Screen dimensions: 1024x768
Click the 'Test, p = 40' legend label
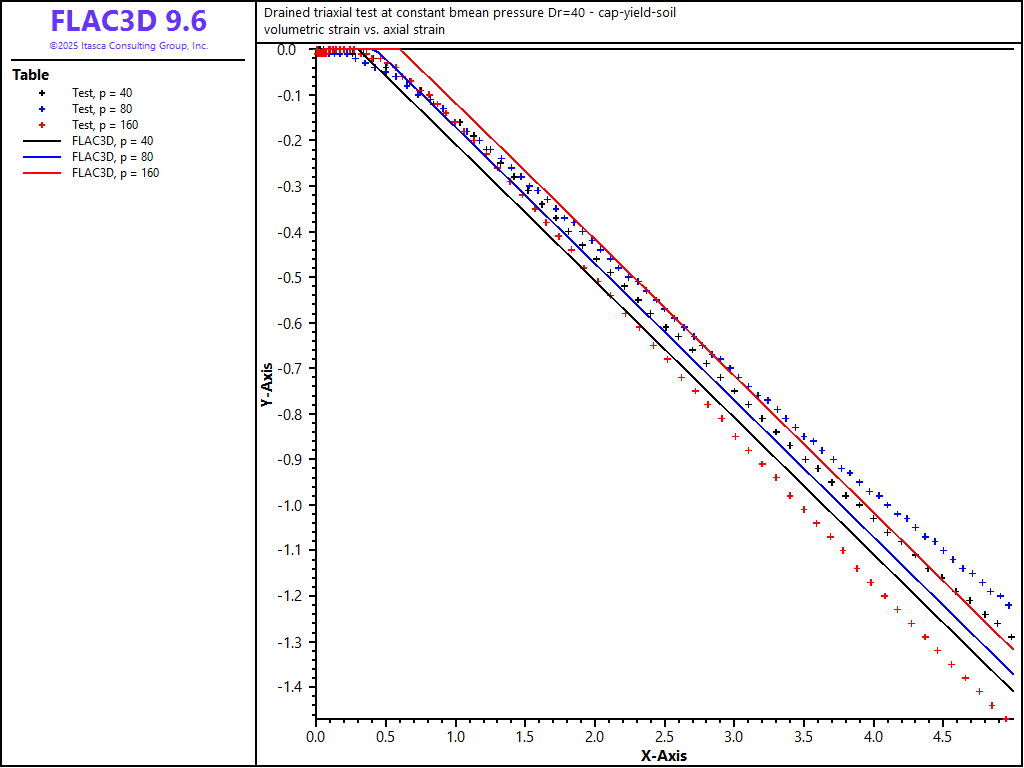[102, 93]
